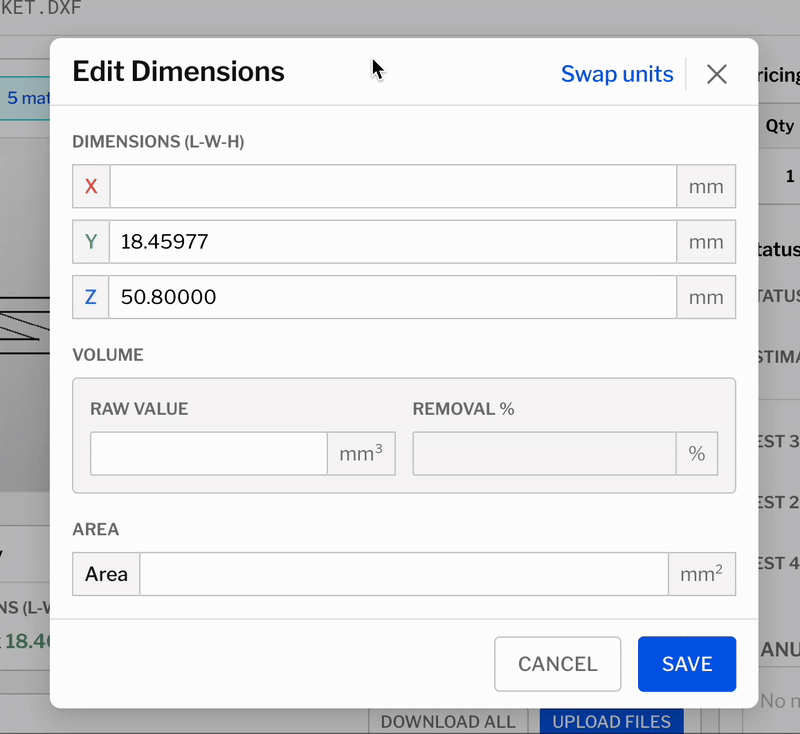This screenshot has width=800, height=734.
Task: Click the mm² unit suffix
Action: tap(702, 574)
